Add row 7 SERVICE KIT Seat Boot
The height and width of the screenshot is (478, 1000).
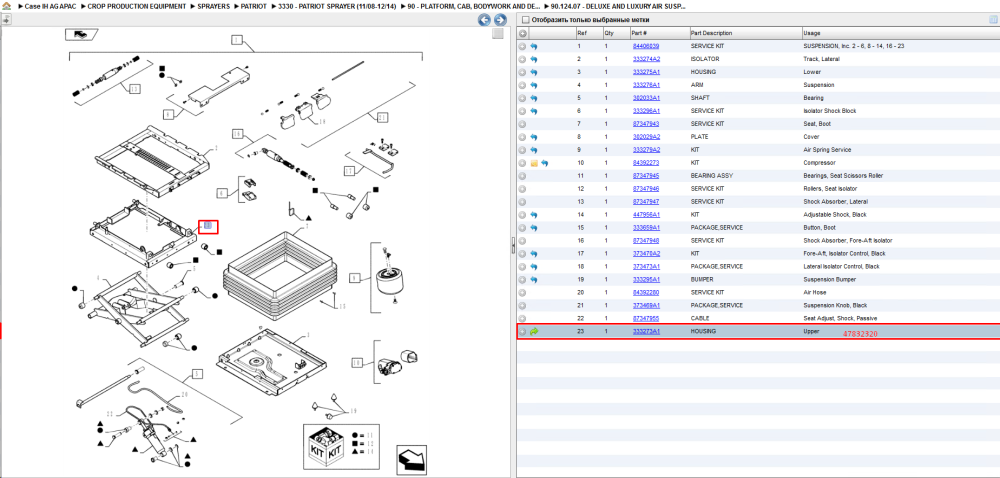[522, 124]
